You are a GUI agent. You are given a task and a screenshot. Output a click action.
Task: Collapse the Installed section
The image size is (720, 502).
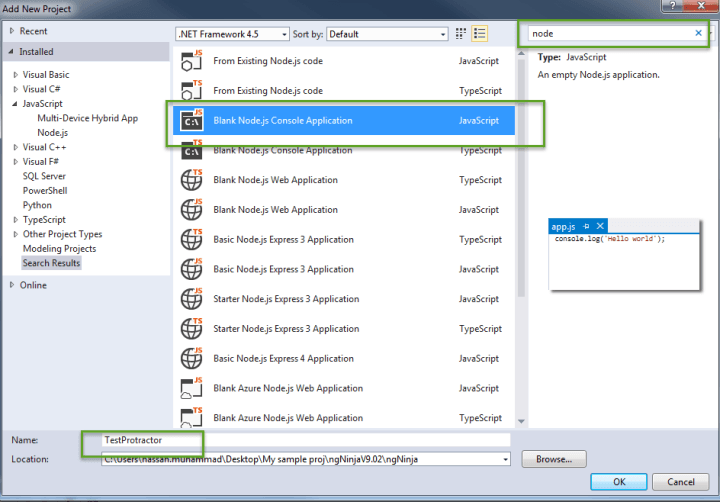(x=11, y=52)
